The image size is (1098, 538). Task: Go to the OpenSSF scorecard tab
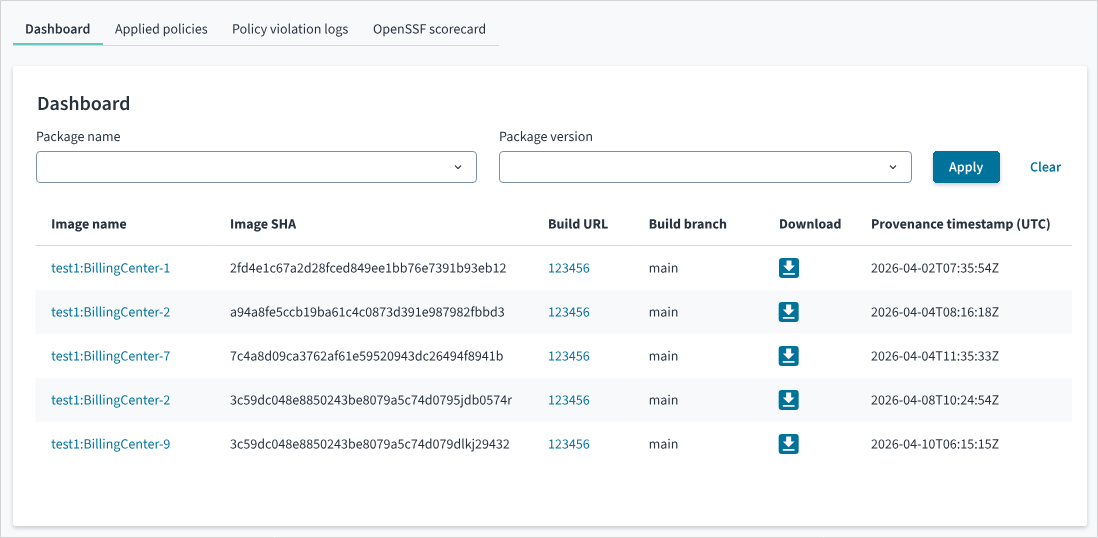(429, 29)
